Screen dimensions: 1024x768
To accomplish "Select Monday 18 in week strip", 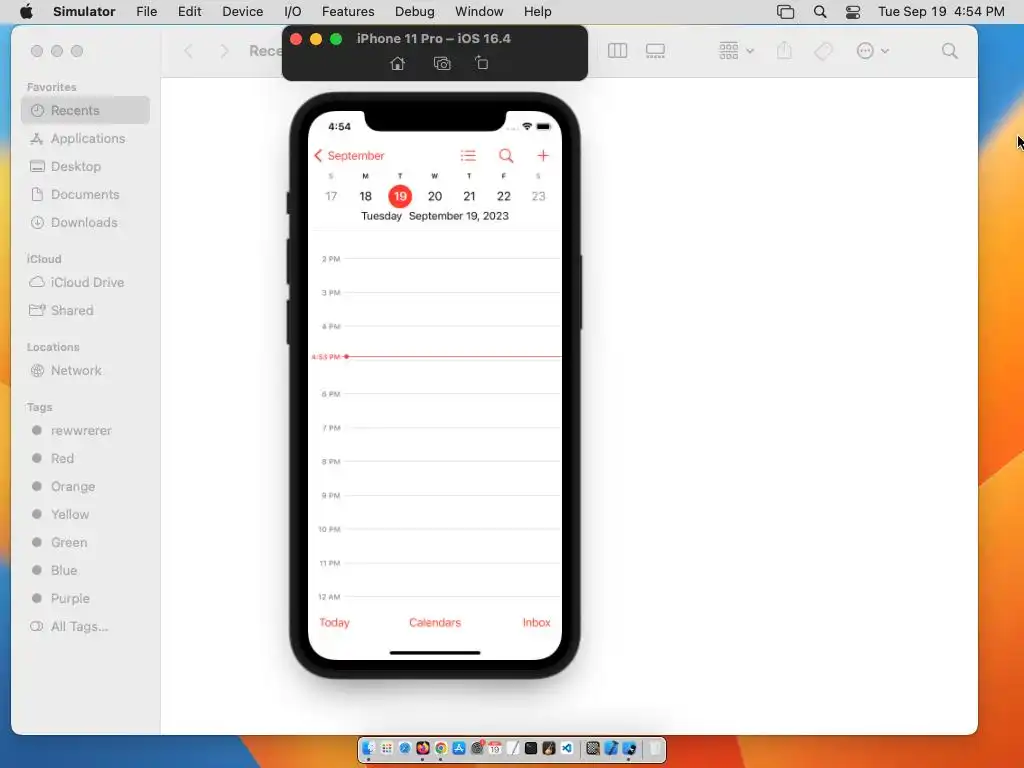I will pos(365,196).
